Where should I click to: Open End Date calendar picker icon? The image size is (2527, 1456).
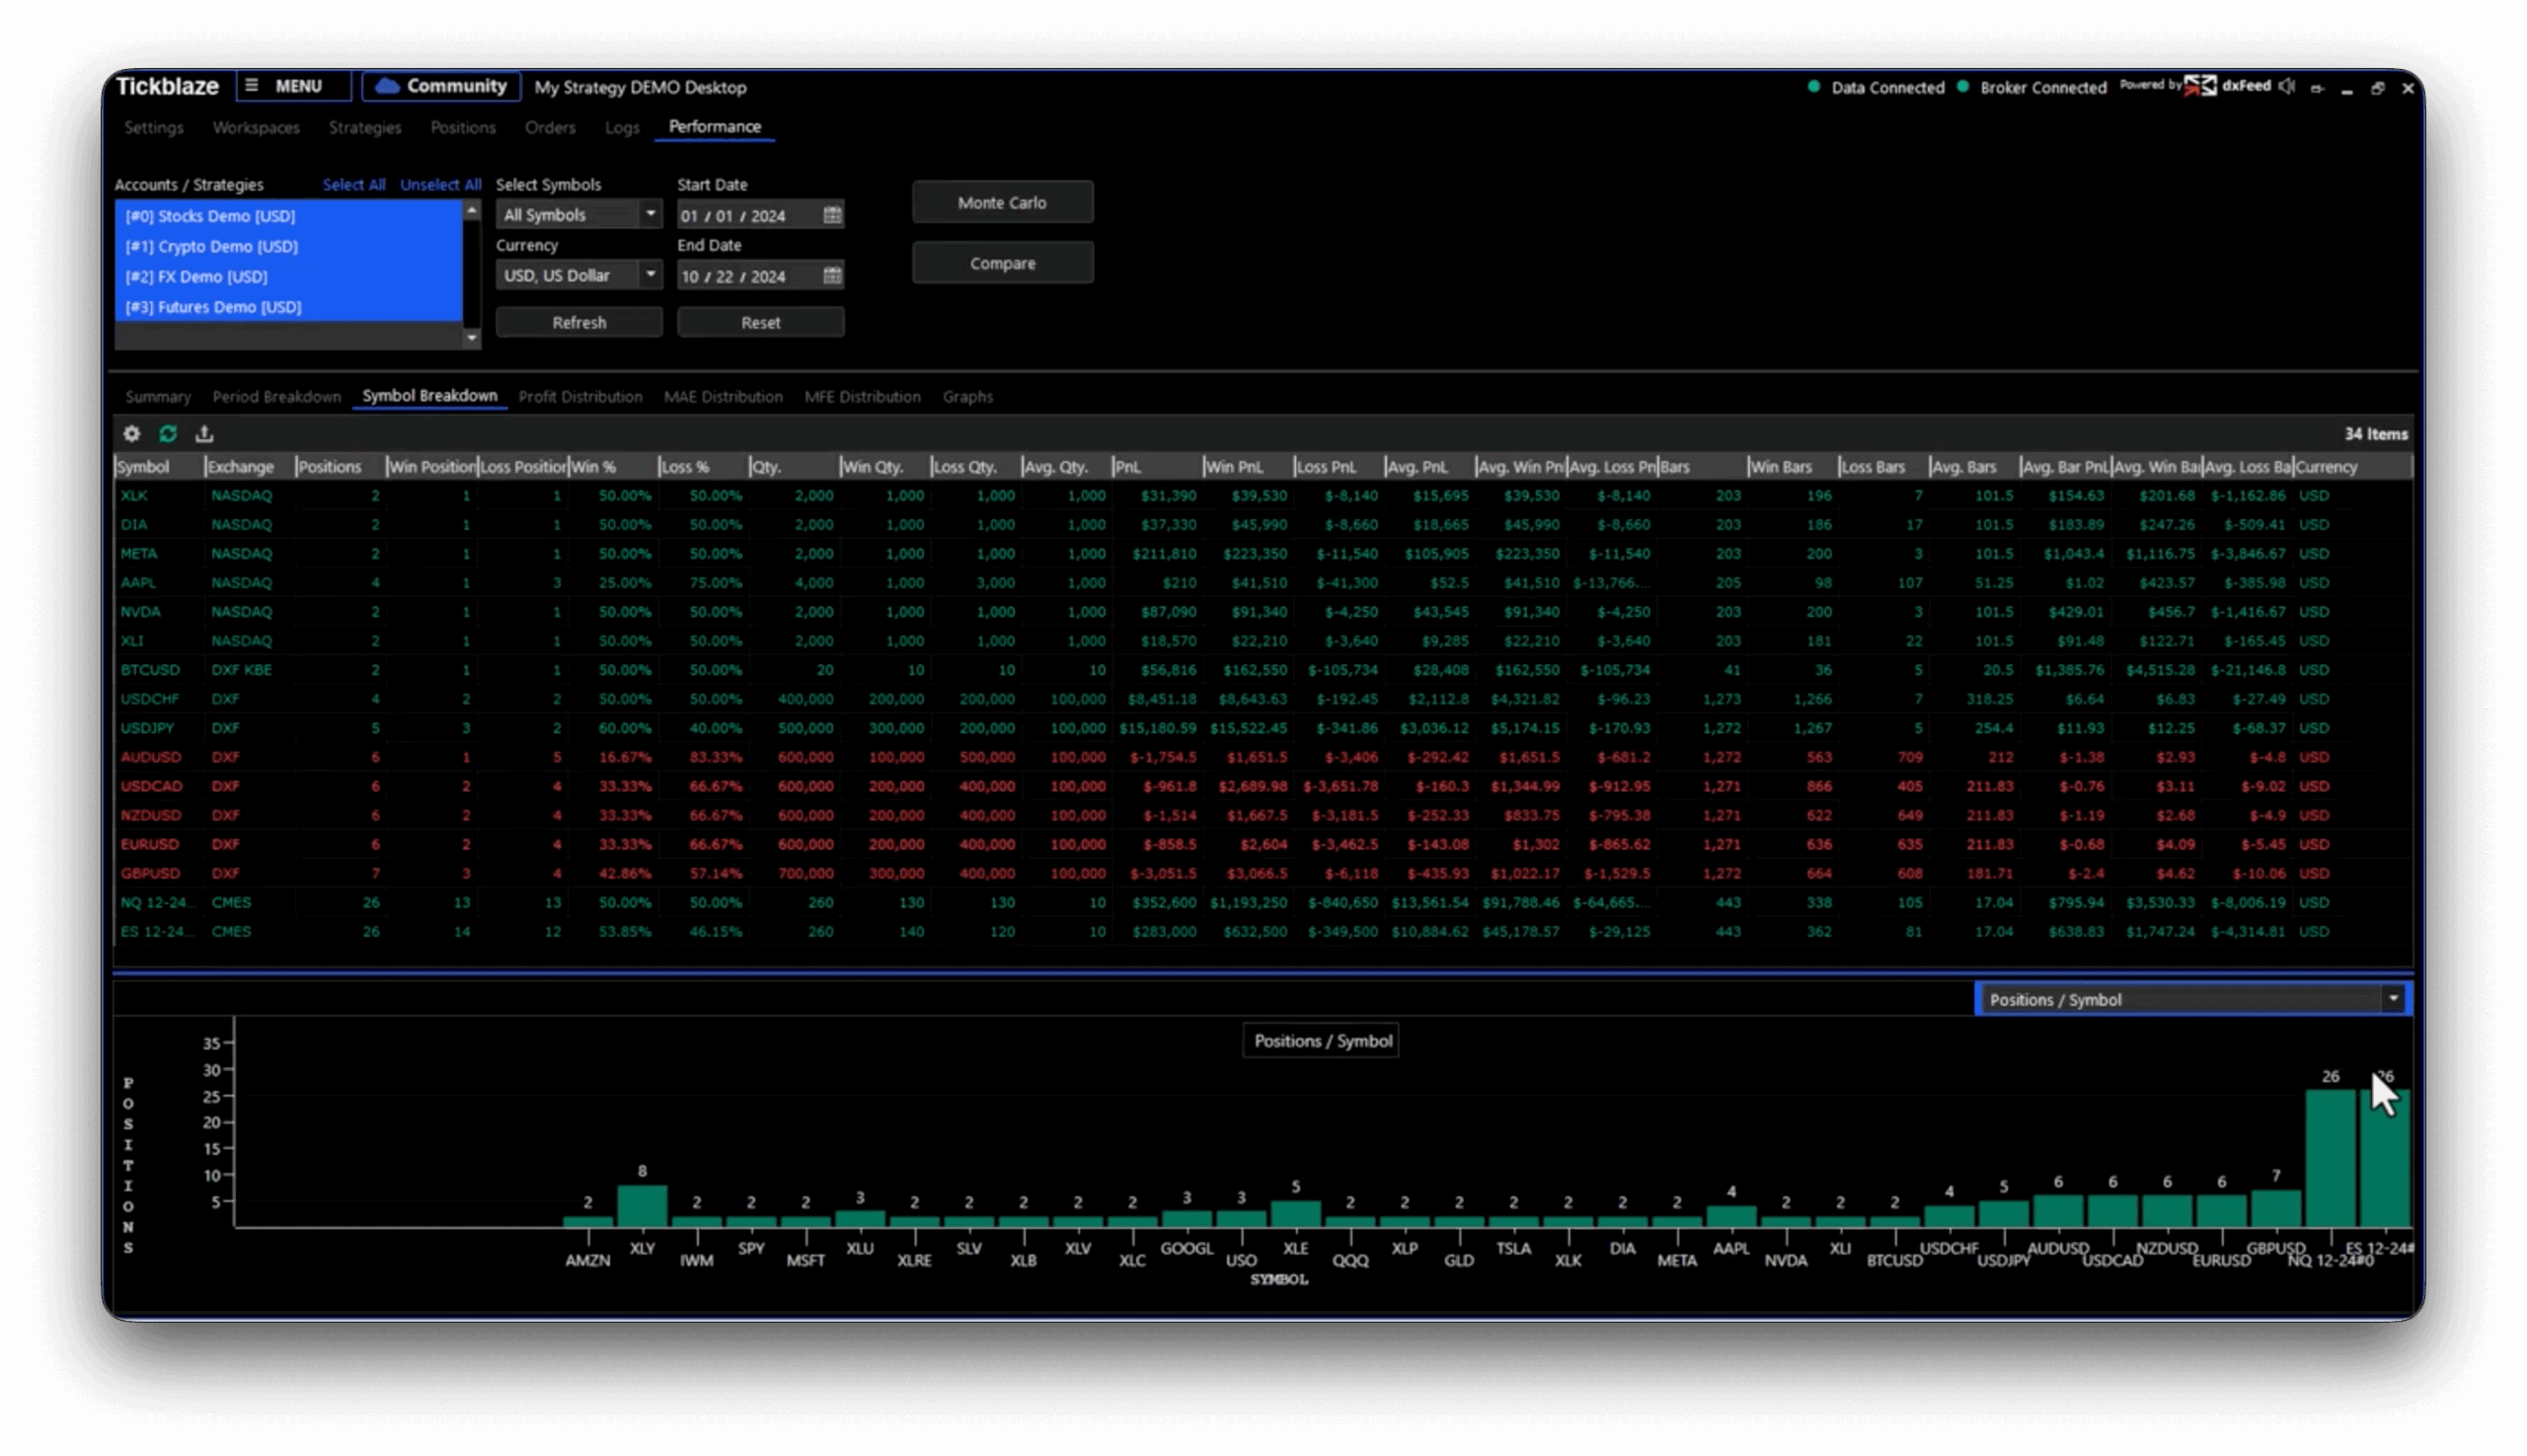[832, 276]
